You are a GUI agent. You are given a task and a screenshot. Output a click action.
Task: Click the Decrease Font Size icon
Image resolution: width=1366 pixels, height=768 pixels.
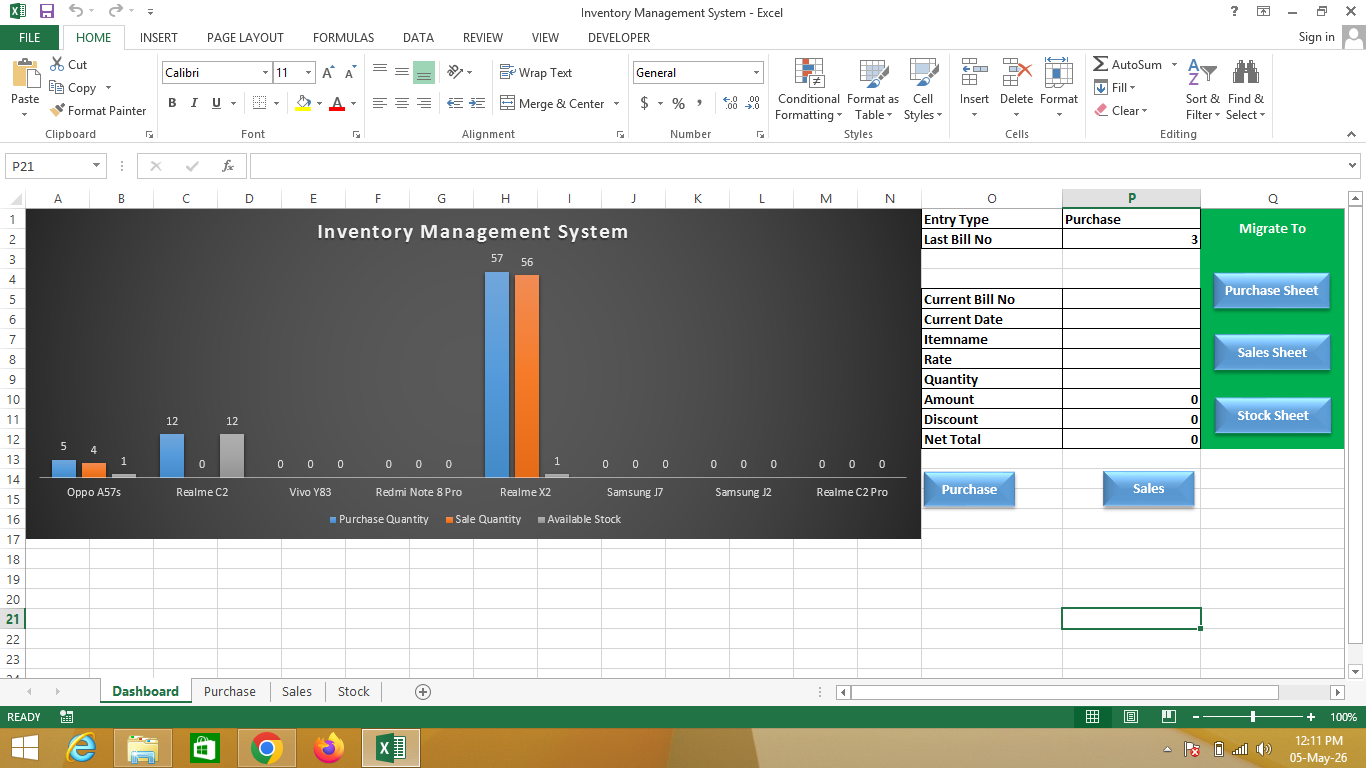[350, 73]
